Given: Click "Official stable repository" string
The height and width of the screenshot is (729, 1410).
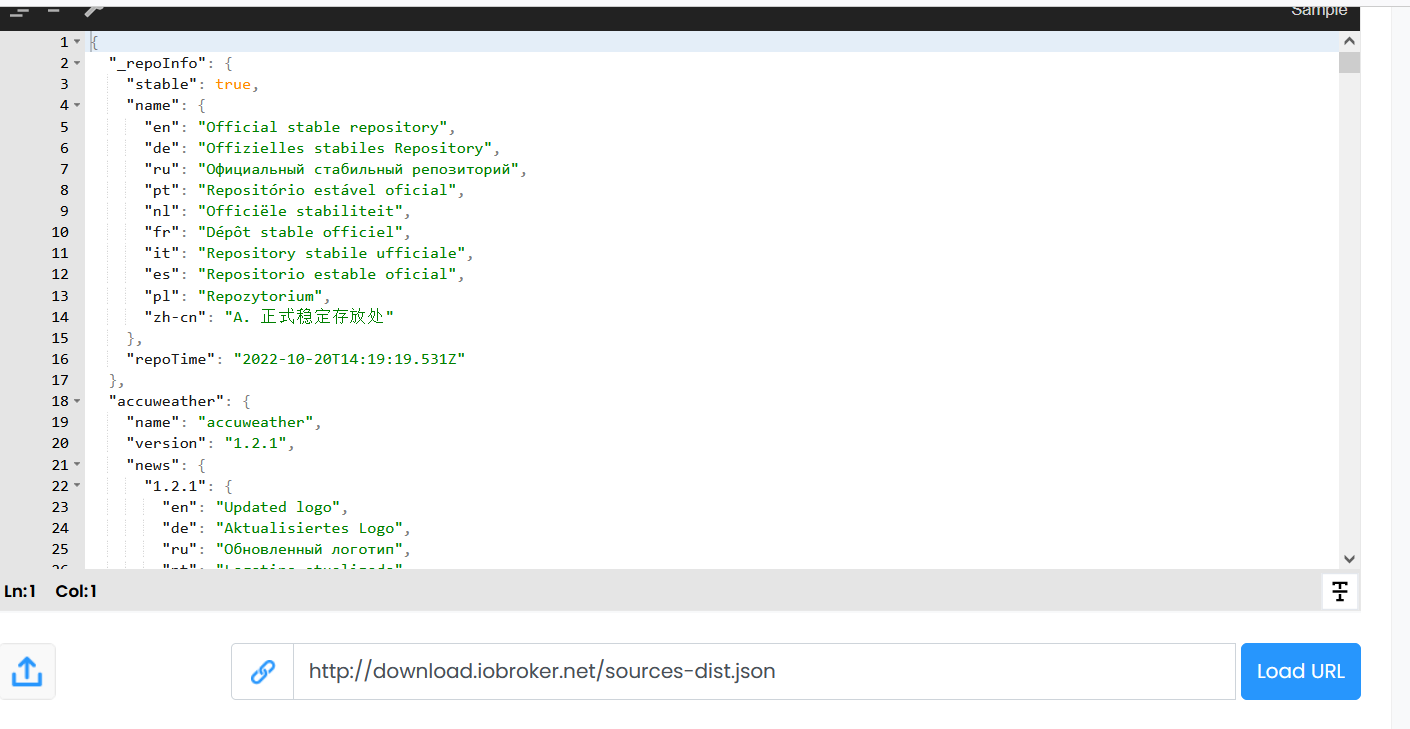Looking at the screenshot, I should tap(322, 127).
